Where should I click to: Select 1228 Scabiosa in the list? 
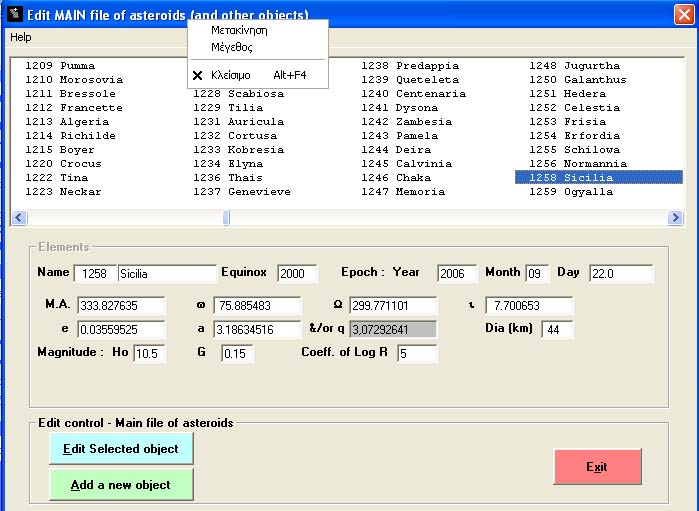[238, 94]
